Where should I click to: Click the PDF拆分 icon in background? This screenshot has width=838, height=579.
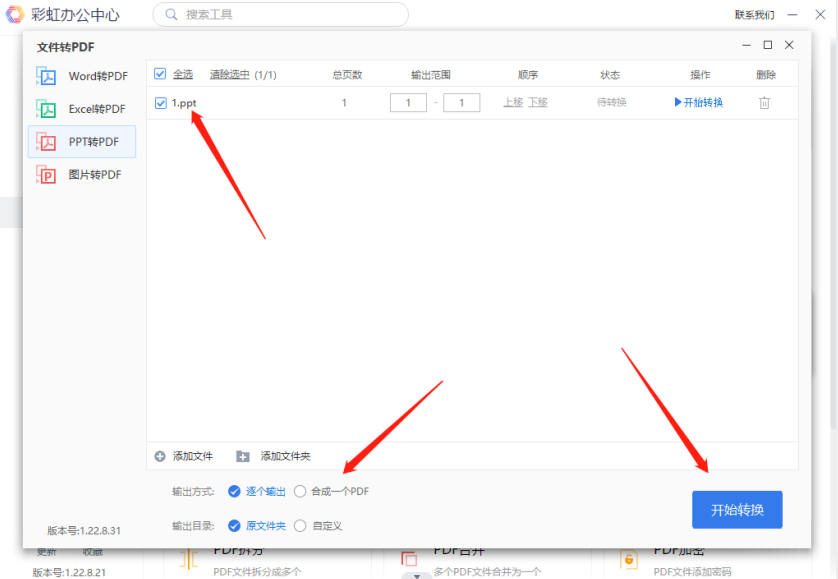189,559
